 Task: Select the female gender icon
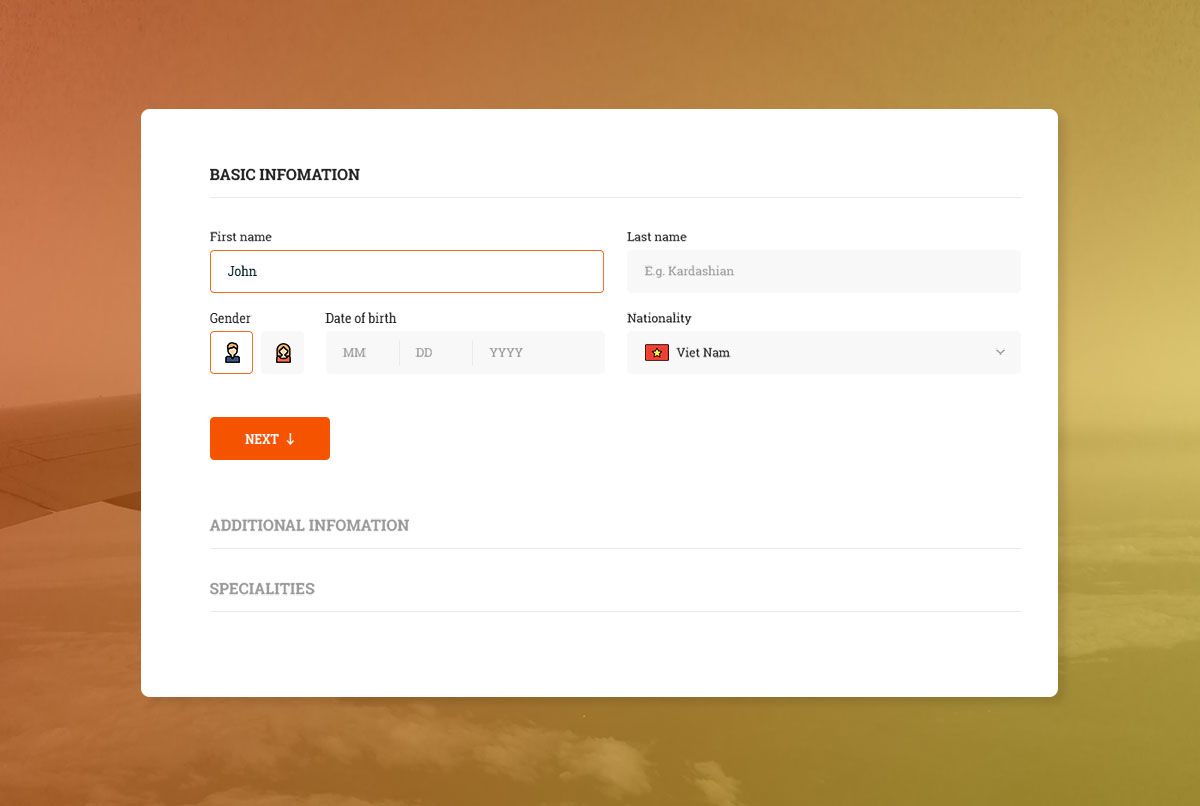coord(283,352)
